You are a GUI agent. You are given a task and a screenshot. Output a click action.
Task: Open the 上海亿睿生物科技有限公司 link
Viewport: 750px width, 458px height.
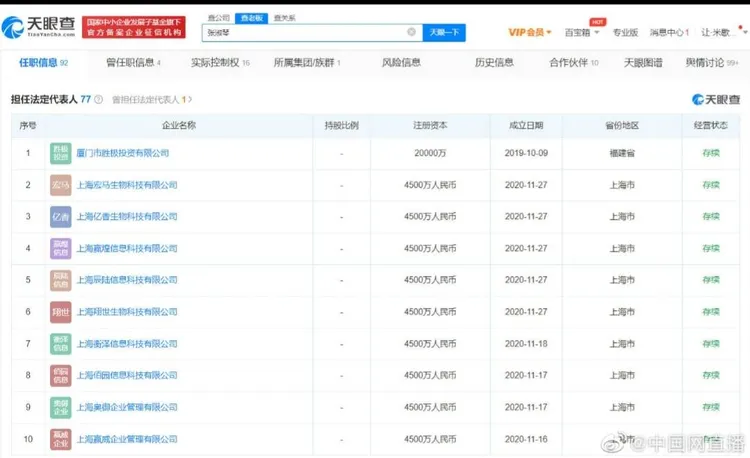(x=127, y=217)
